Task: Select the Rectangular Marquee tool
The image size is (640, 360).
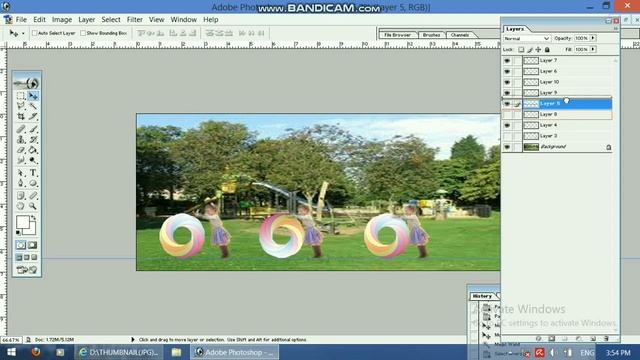Action: coord(21,96)
